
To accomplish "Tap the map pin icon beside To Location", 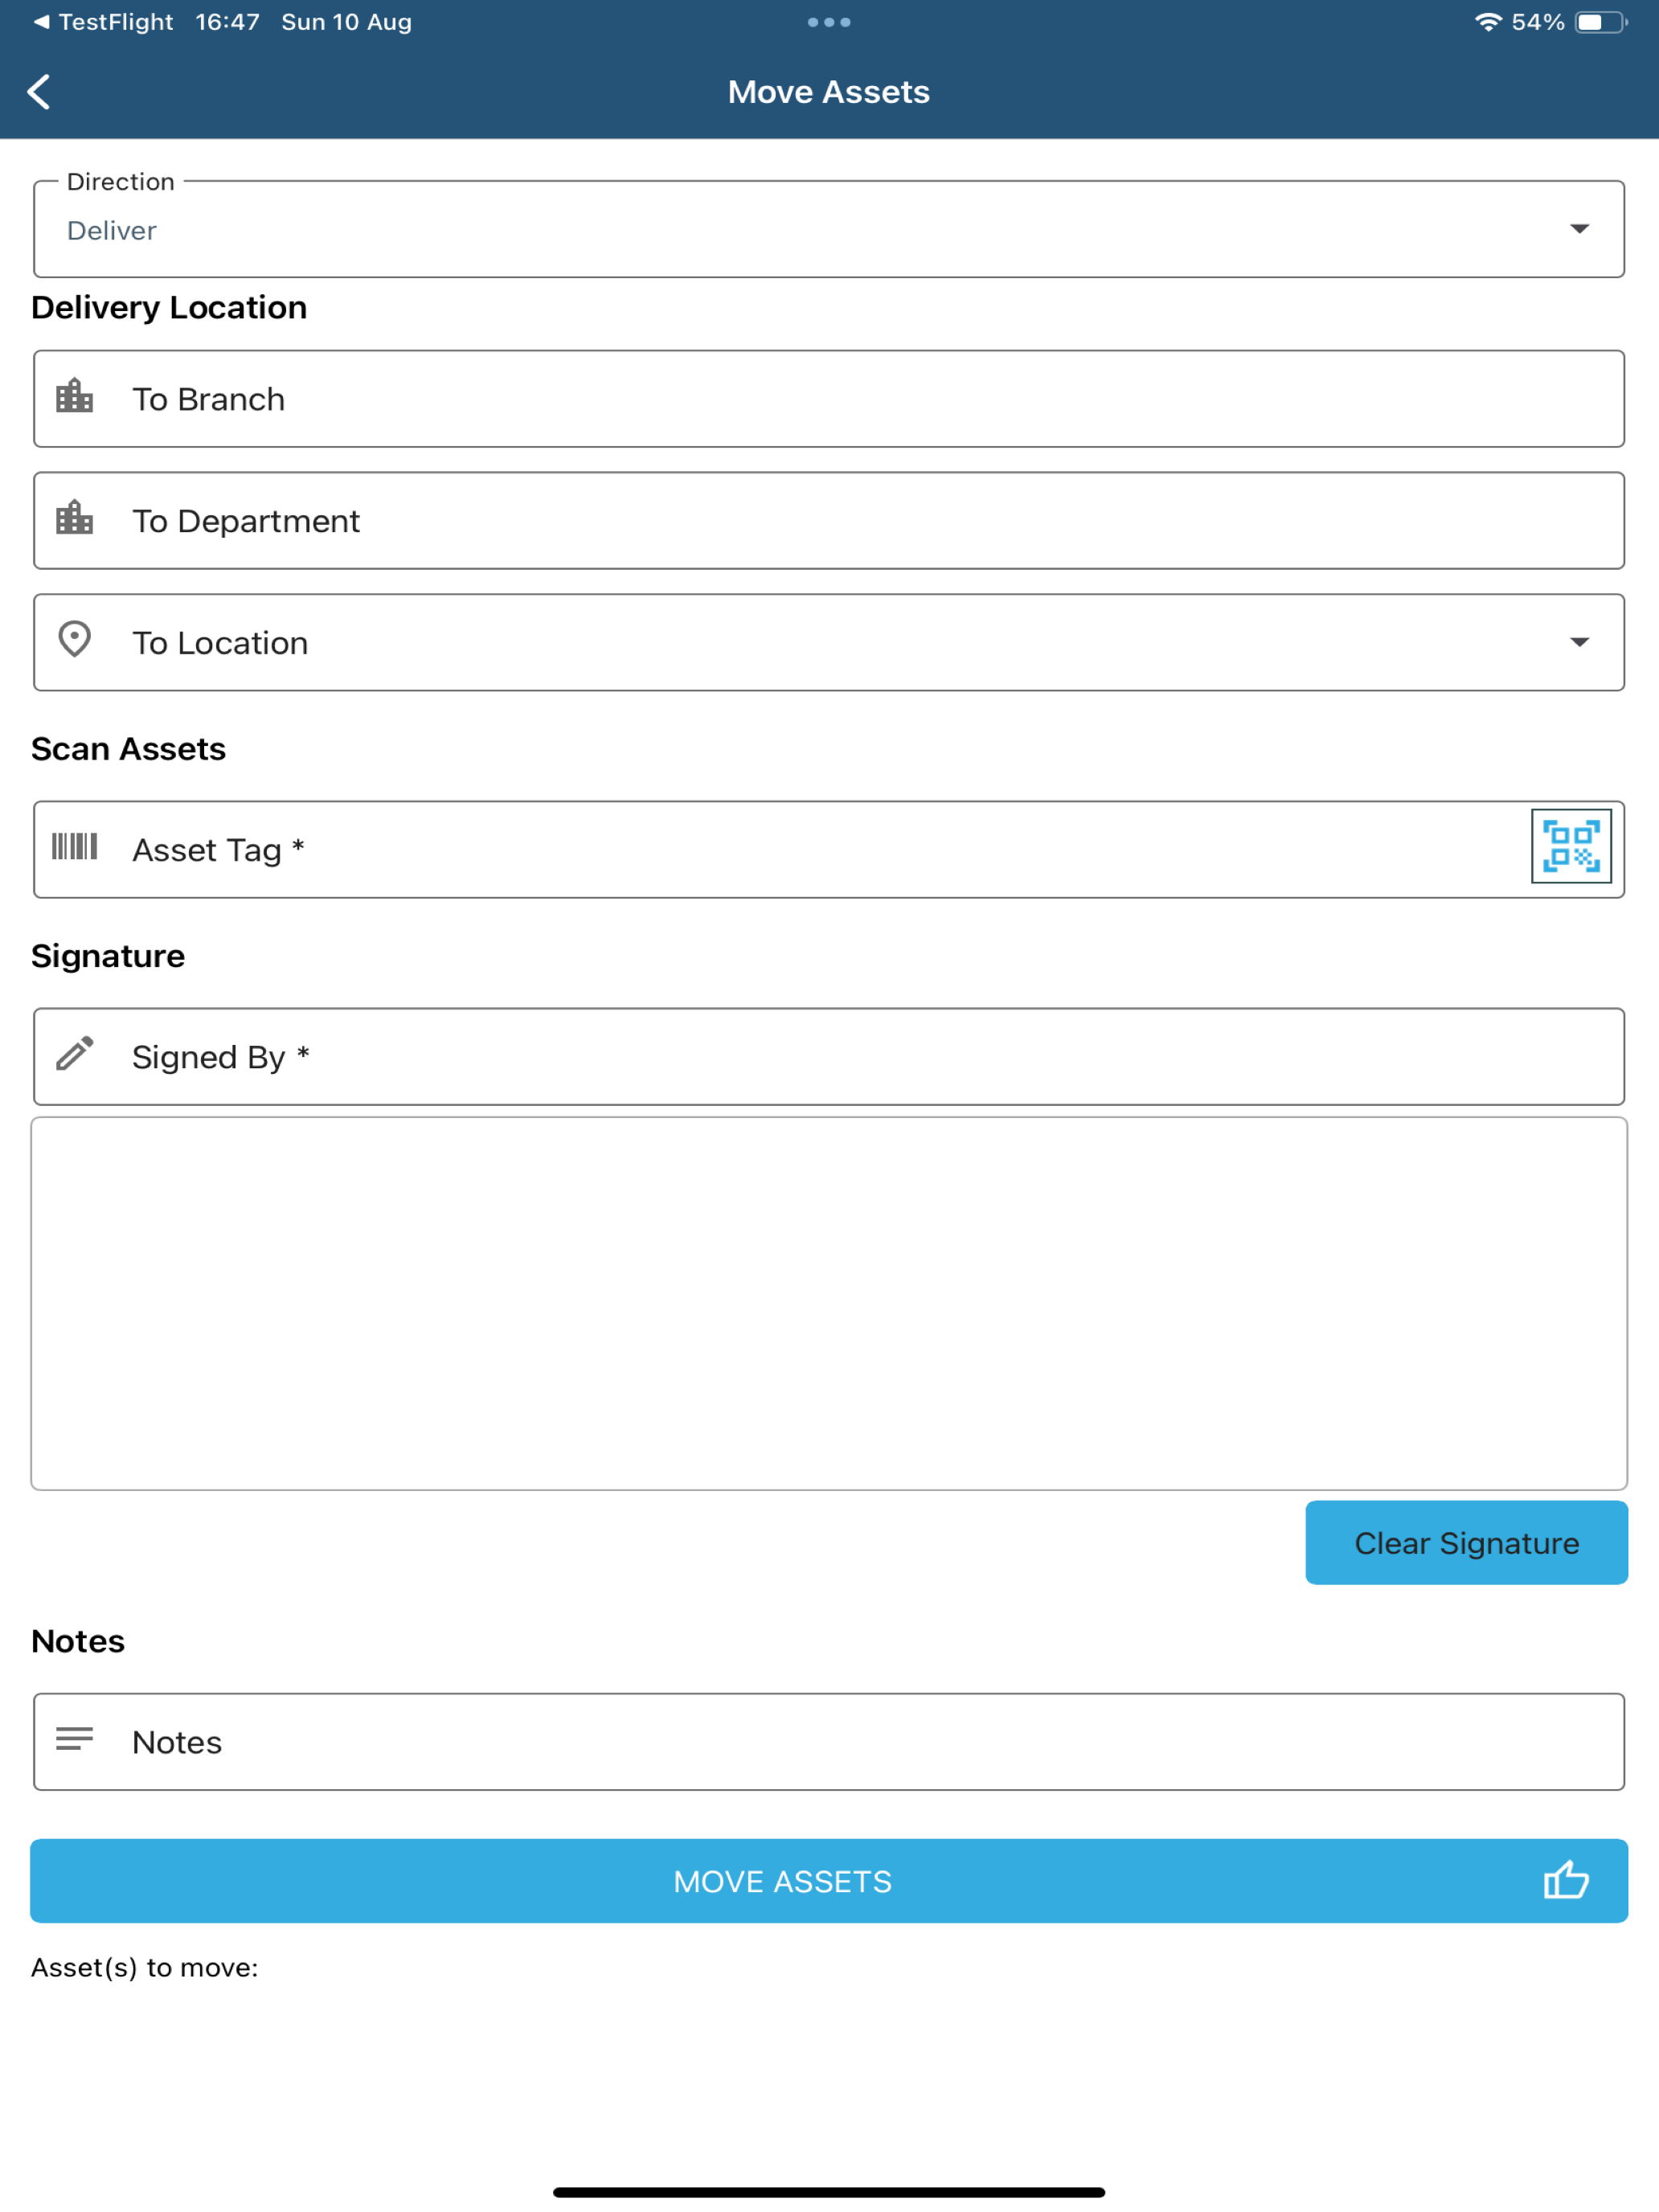I will [x=75, y=639].
